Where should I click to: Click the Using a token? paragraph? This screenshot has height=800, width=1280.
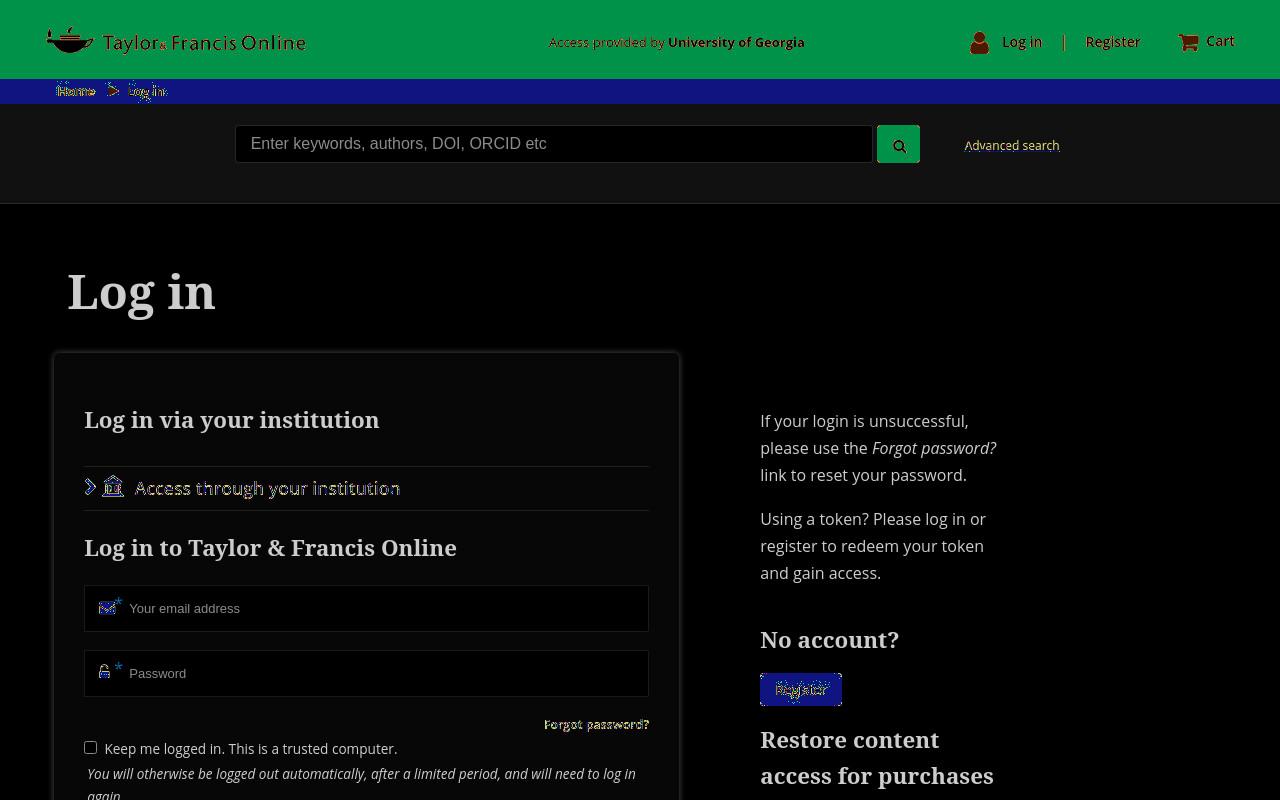[873, 546]
